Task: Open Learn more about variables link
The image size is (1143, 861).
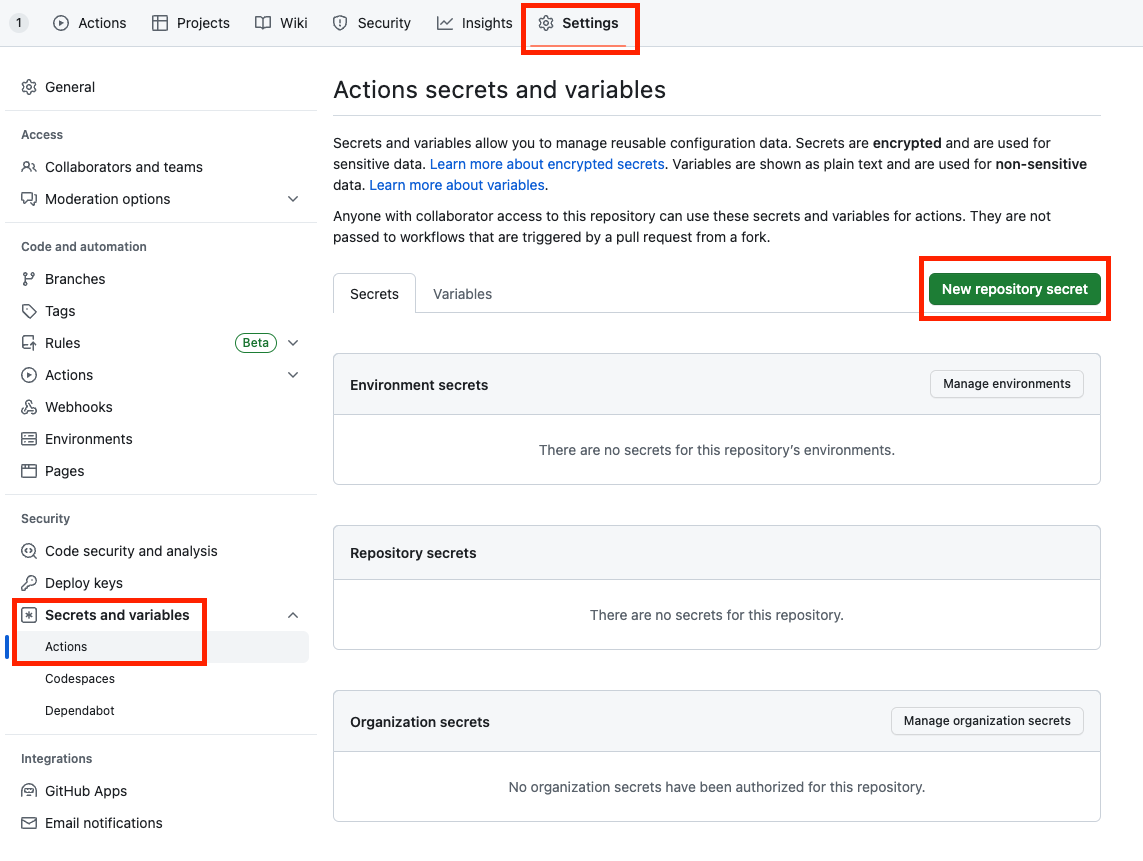Action: point(457,185)
